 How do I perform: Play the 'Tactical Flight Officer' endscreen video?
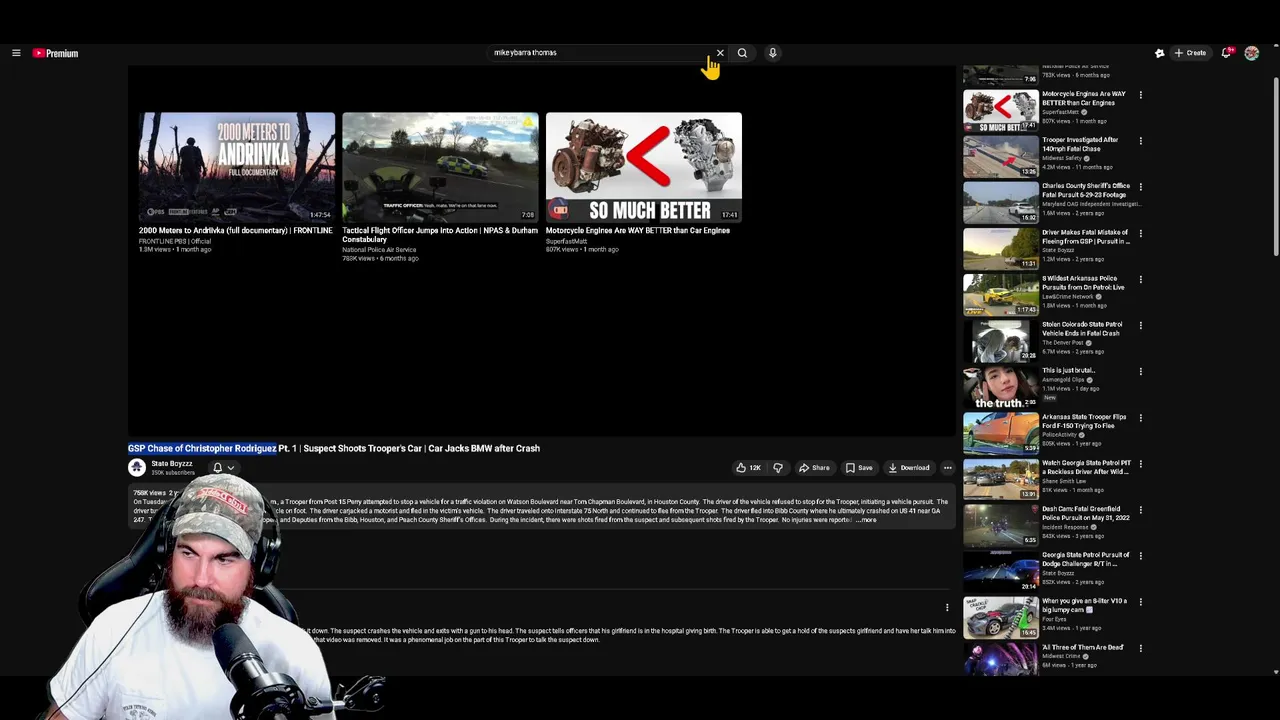point(440,166)
